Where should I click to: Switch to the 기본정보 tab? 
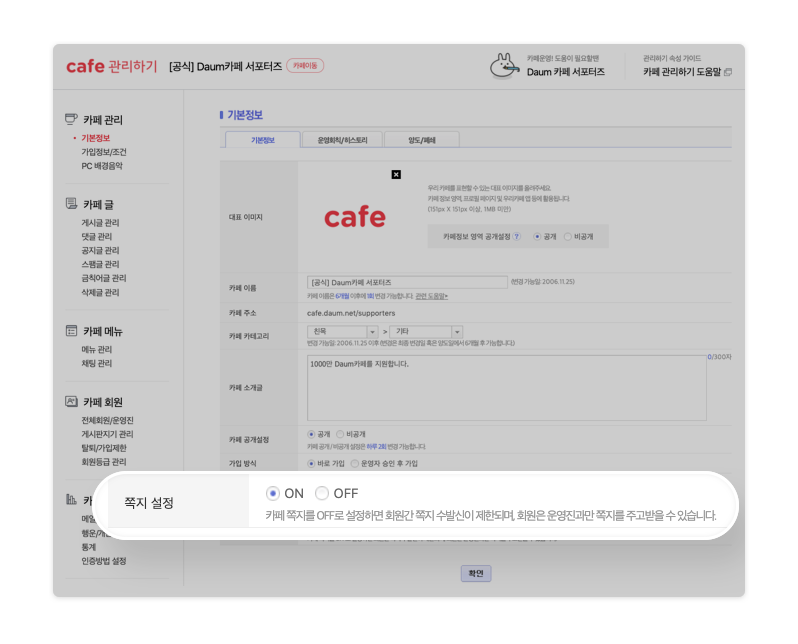pyautogui.click(x=263, y=140)
